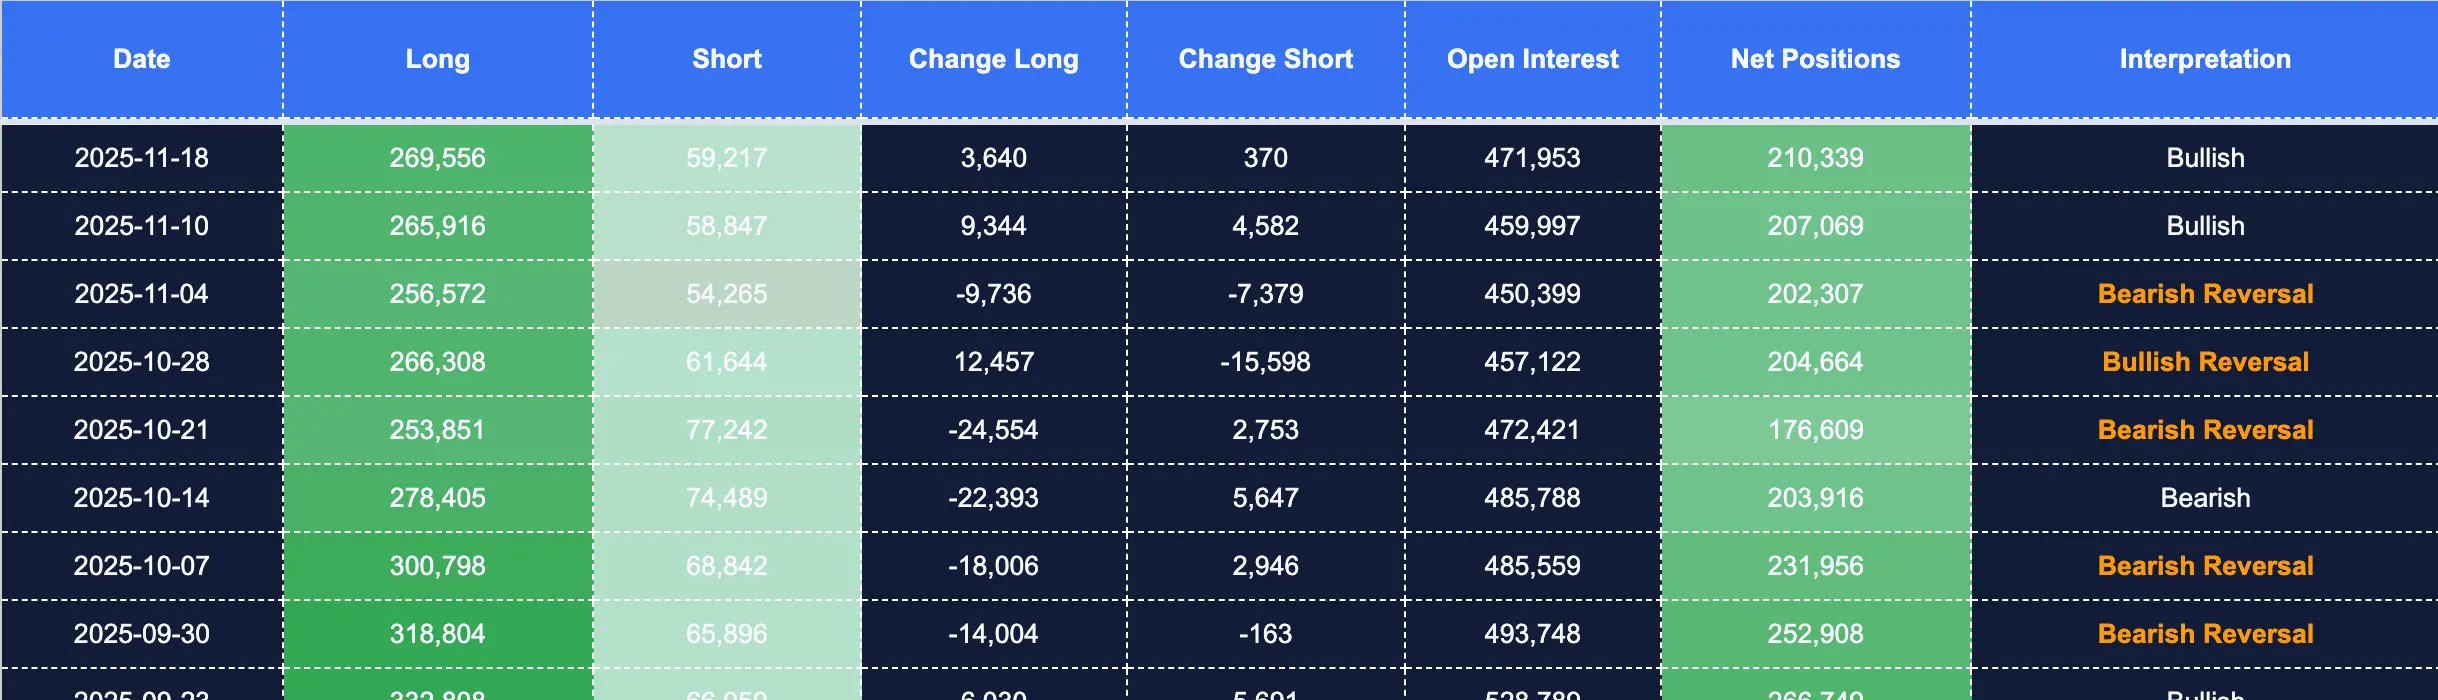Click Change Short value -15,598
The image size is (2438, 700).
point(1265,362)
